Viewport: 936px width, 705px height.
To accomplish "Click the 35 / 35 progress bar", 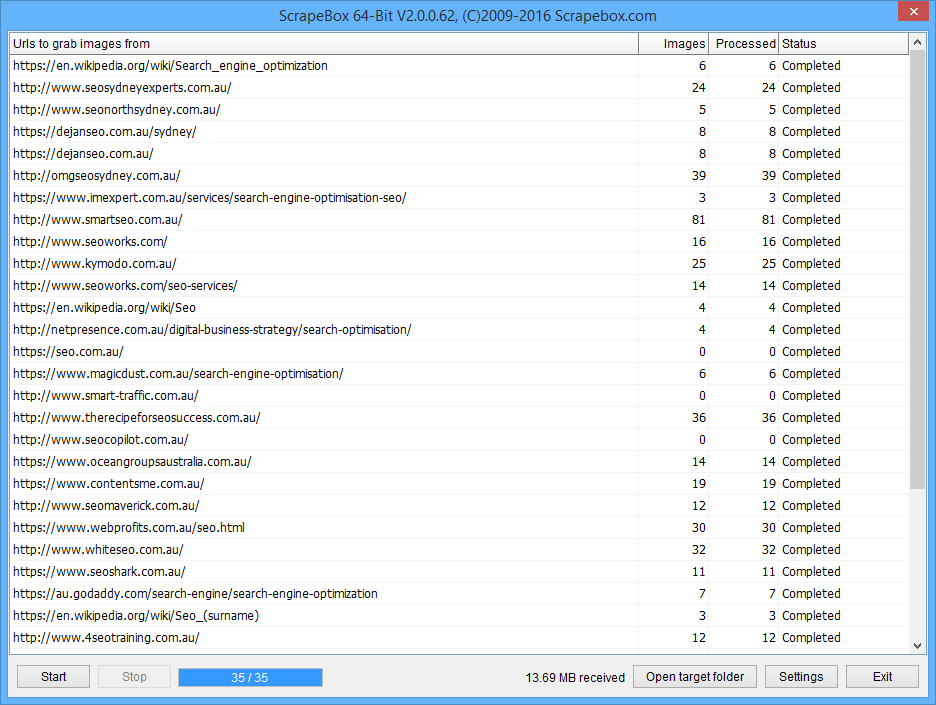I will click(x=250, y=677).
